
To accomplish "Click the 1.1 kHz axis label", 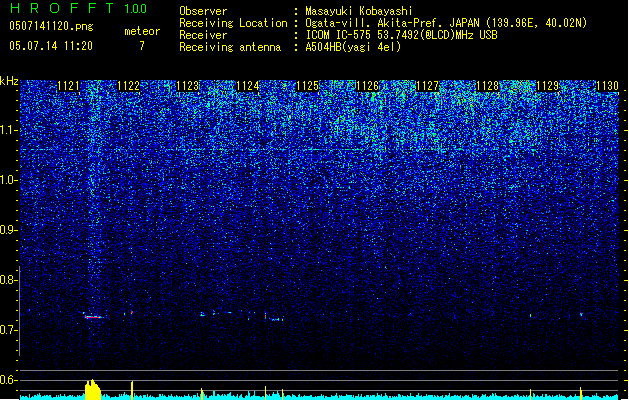I will [8, 130].
